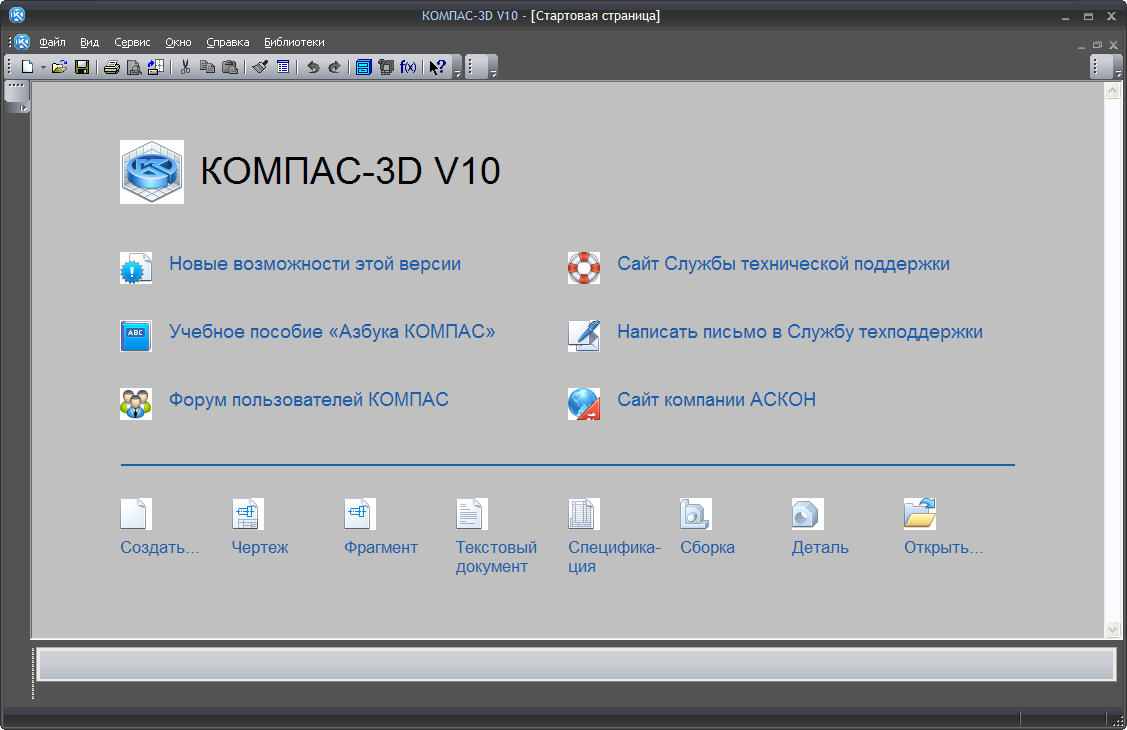Image resolution: width=1127 pixels, height=730 pixels.
Task: Open Print Preview from the toolbar
Action: point(134,68)
